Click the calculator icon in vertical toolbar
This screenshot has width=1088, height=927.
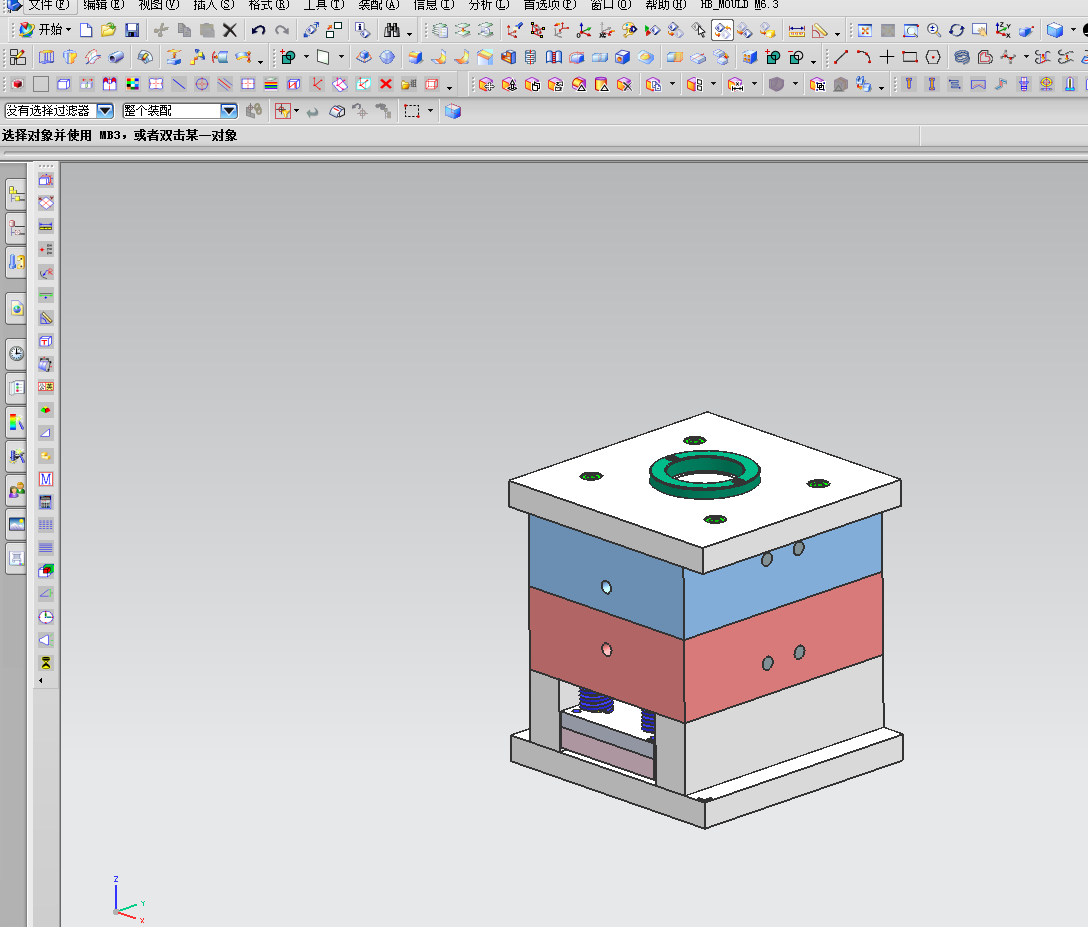46,502
